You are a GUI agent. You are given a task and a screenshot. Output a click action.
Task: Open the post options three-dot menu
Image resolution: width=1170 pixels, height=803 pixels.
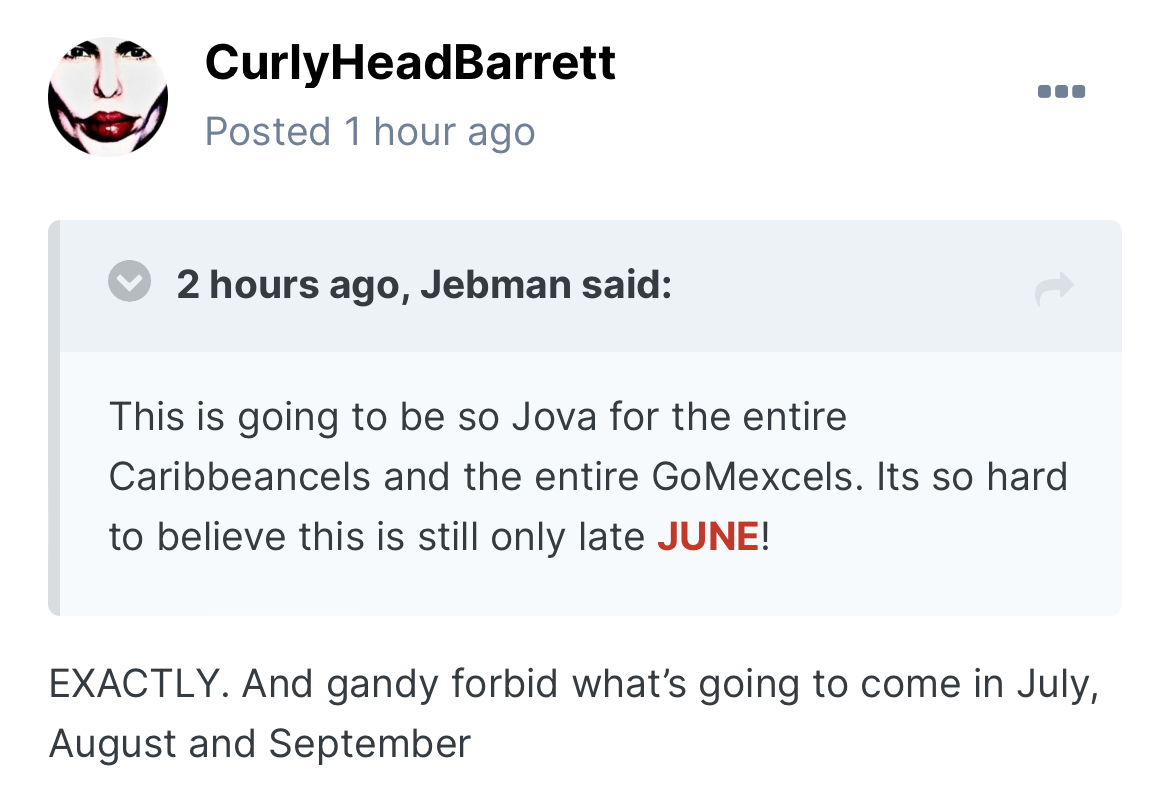(1061, 92)
